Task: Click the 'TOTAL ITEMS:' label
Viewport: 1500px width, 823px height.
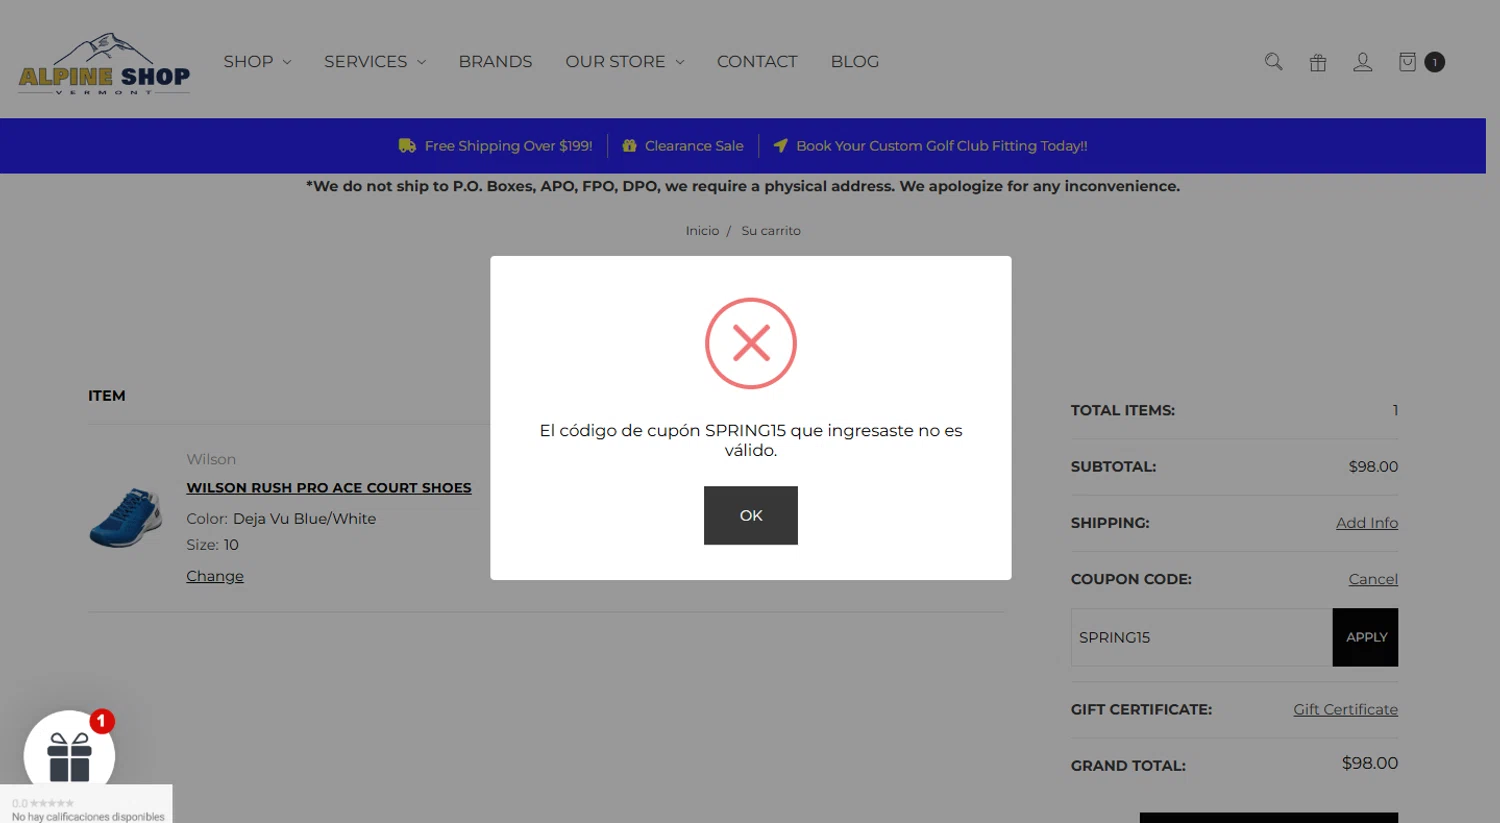Action: pos(1123,410)
